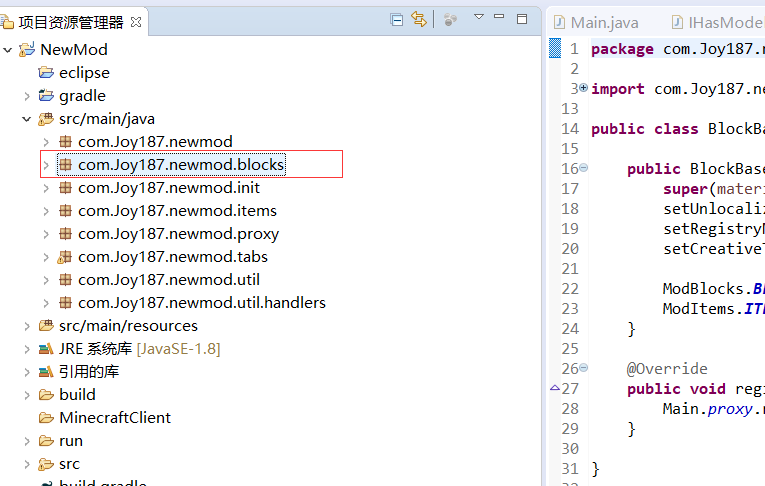Open the Project Explorer view menu dropdown
The image size is (765, 486).
click(x=479, y=17)
